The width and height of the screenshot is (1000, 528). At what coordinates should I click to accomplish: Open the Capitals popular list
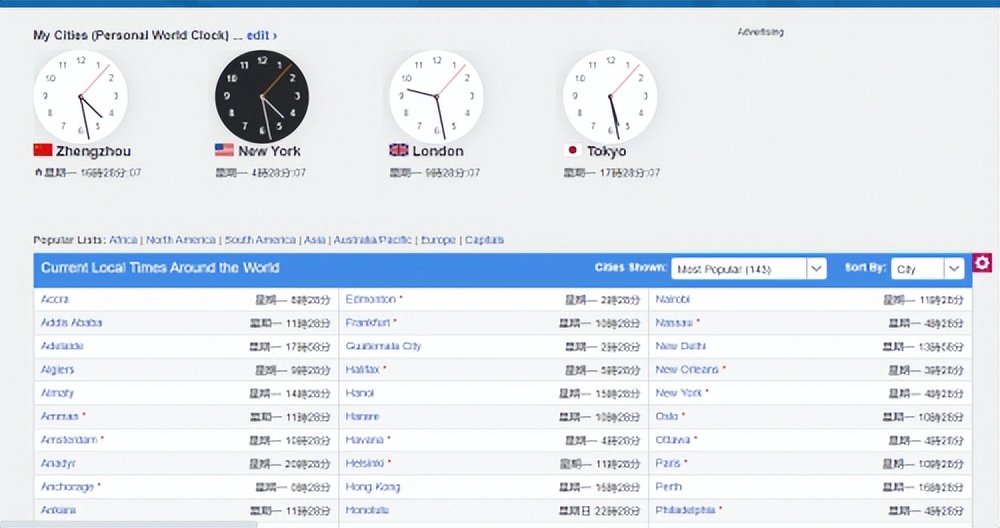pyautogui.click(x=484, y=240)
